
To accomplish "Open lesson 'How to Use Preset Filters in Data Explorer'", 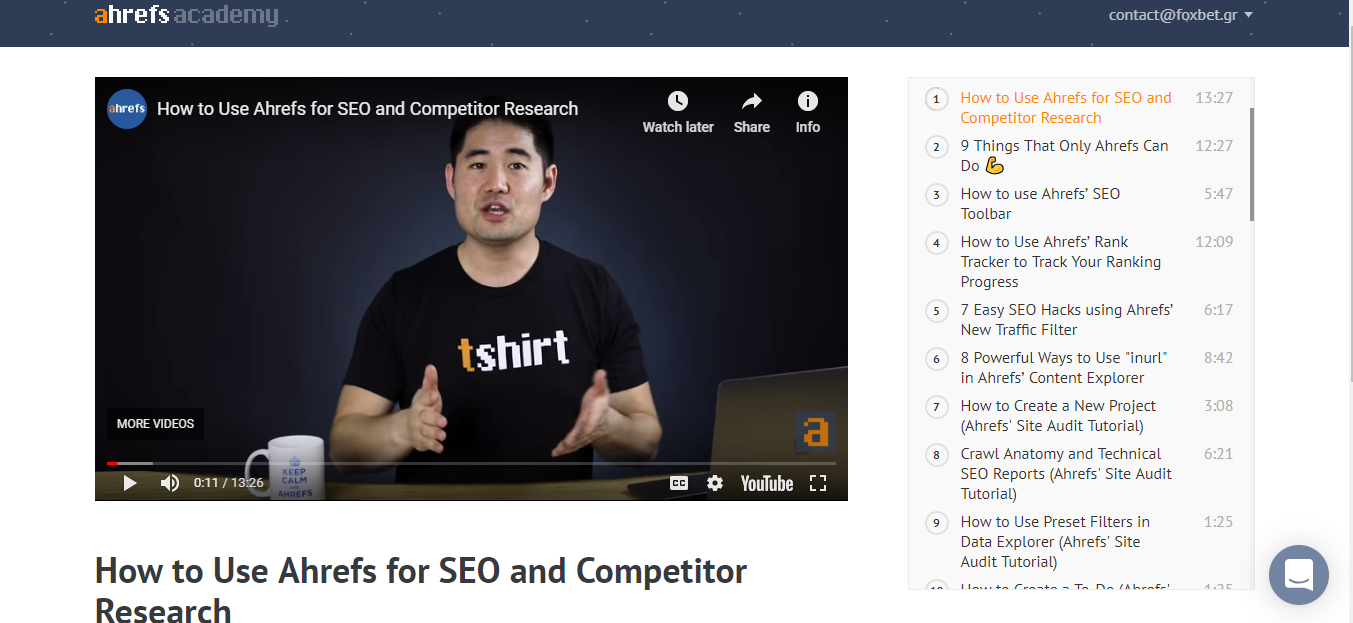I will pyautogui.click(x=1055, y=542).
